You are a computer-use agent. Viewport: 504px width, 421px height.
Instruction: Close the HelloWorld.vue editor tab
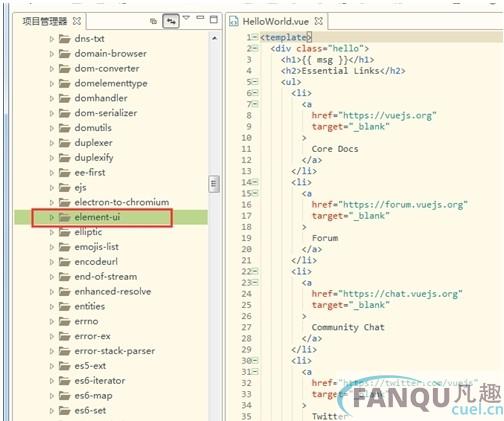tap(319, 21)
